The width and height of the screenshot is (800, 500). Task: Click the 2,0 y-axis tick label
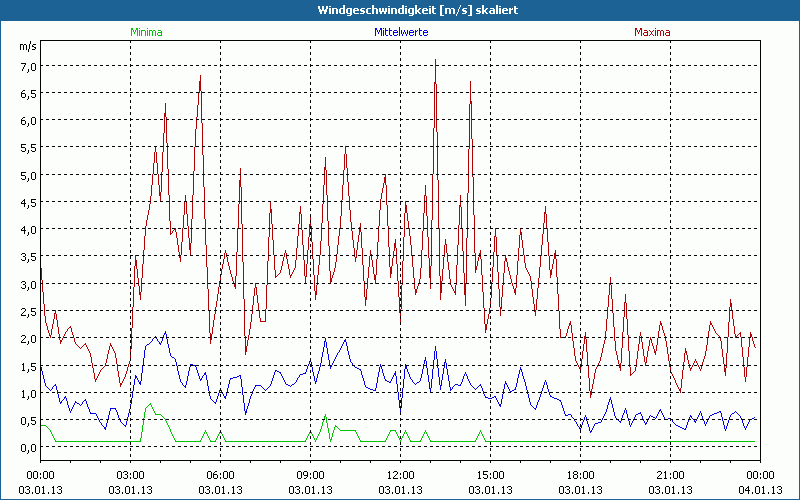(28, 338)
